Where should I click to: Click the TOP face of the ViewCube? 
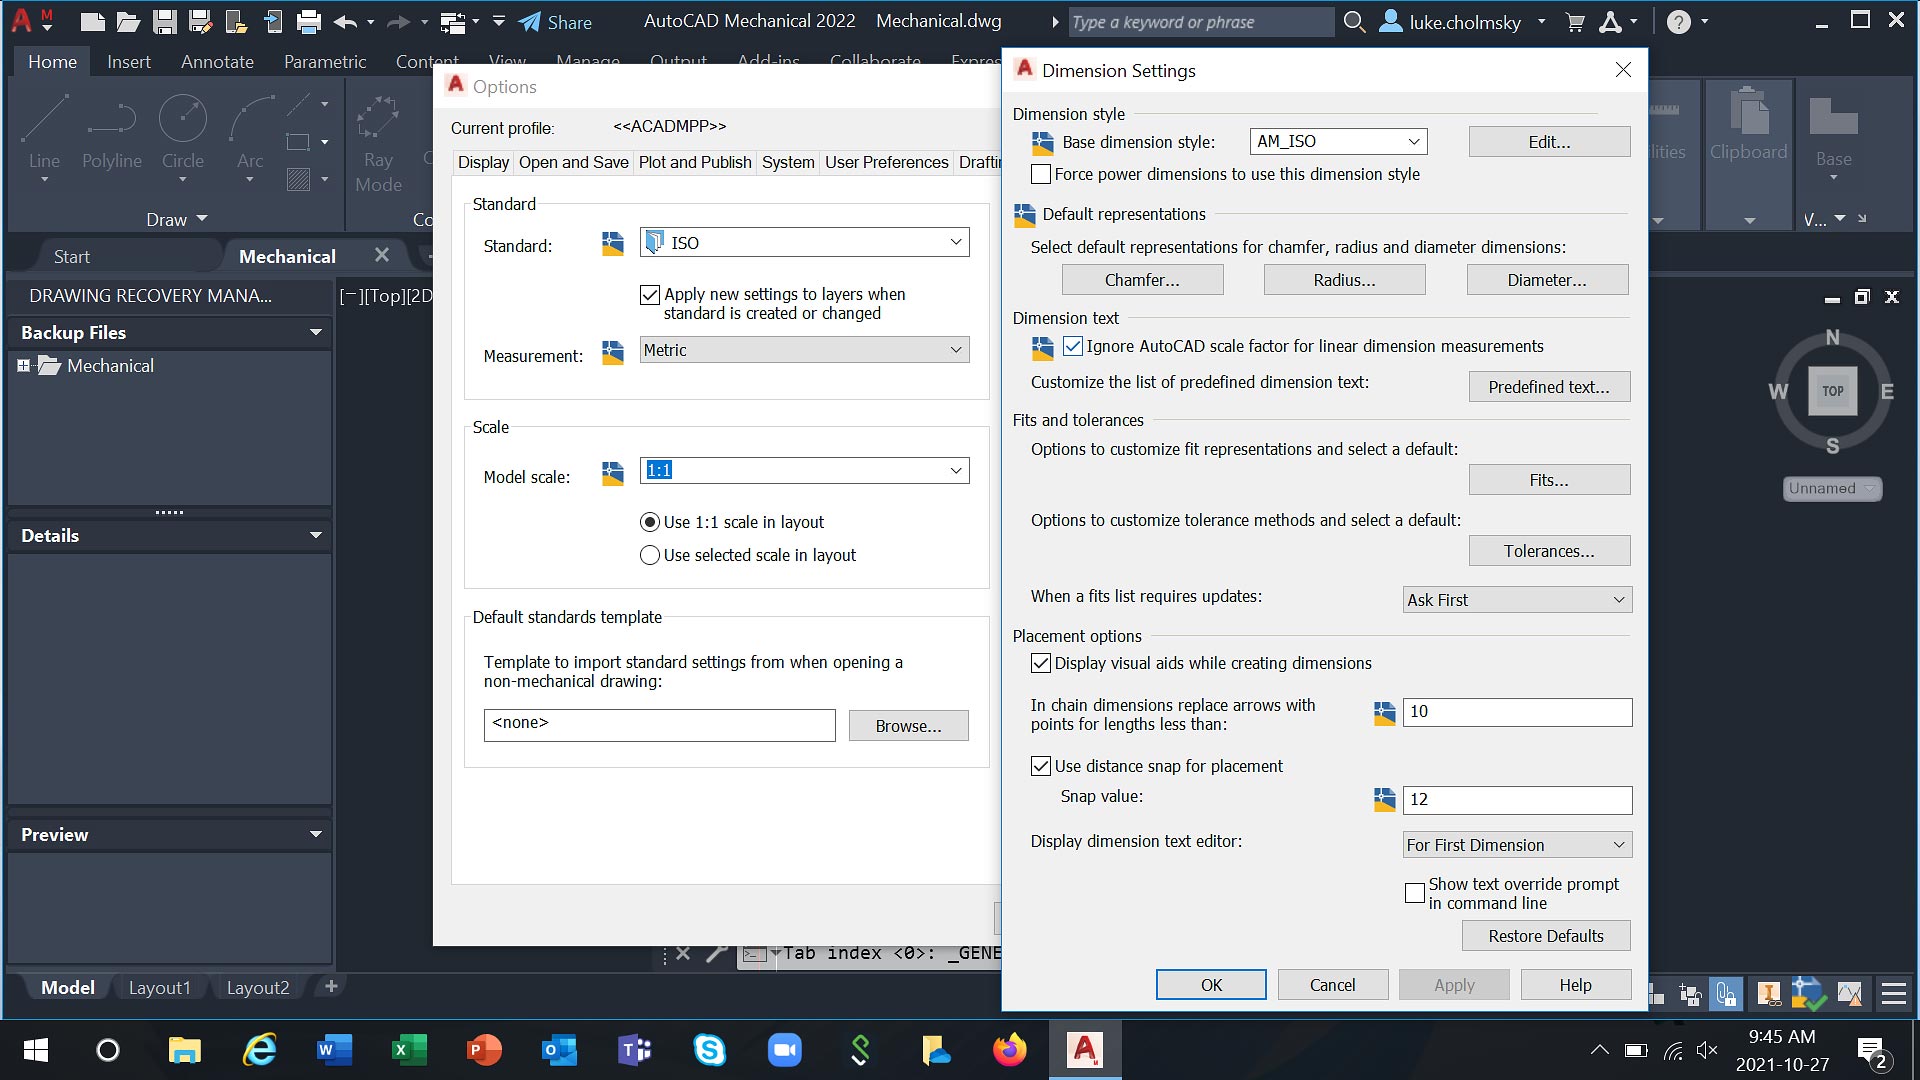pyautogui.click(x=1832, y=391)
